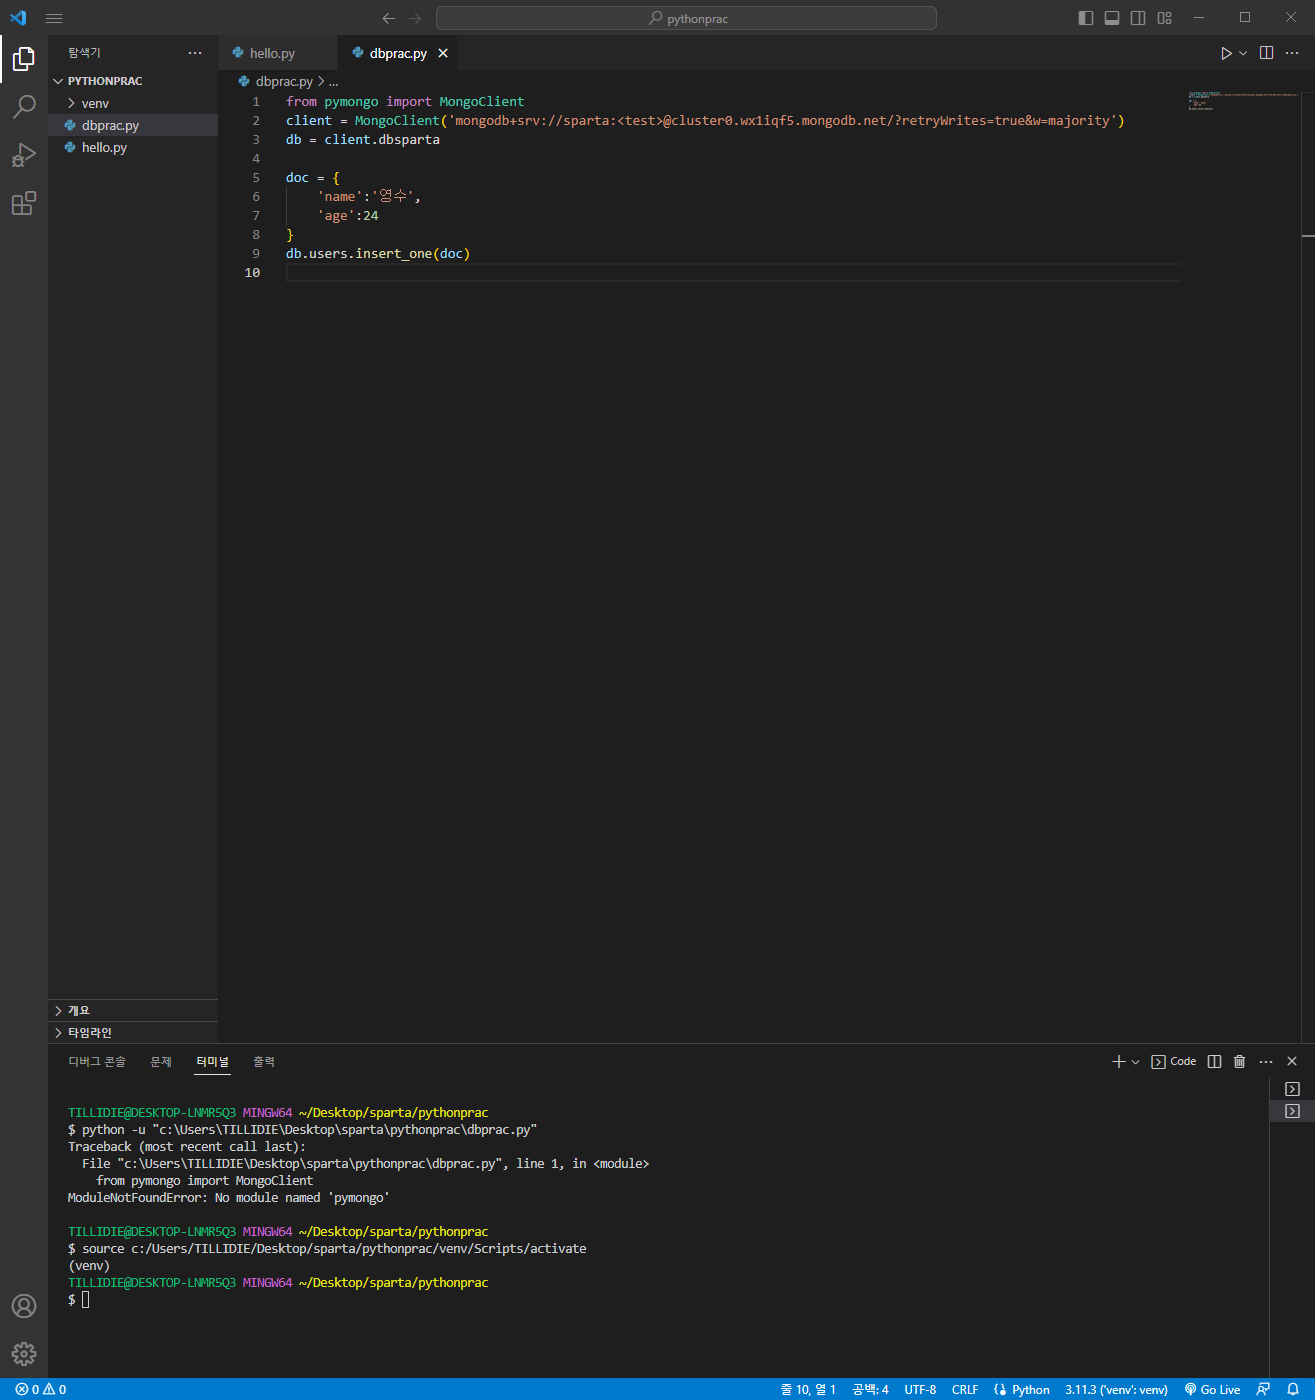Screen dimensions: 1315x1400
Task: Open the Extensions view
Action: [24, 204]
